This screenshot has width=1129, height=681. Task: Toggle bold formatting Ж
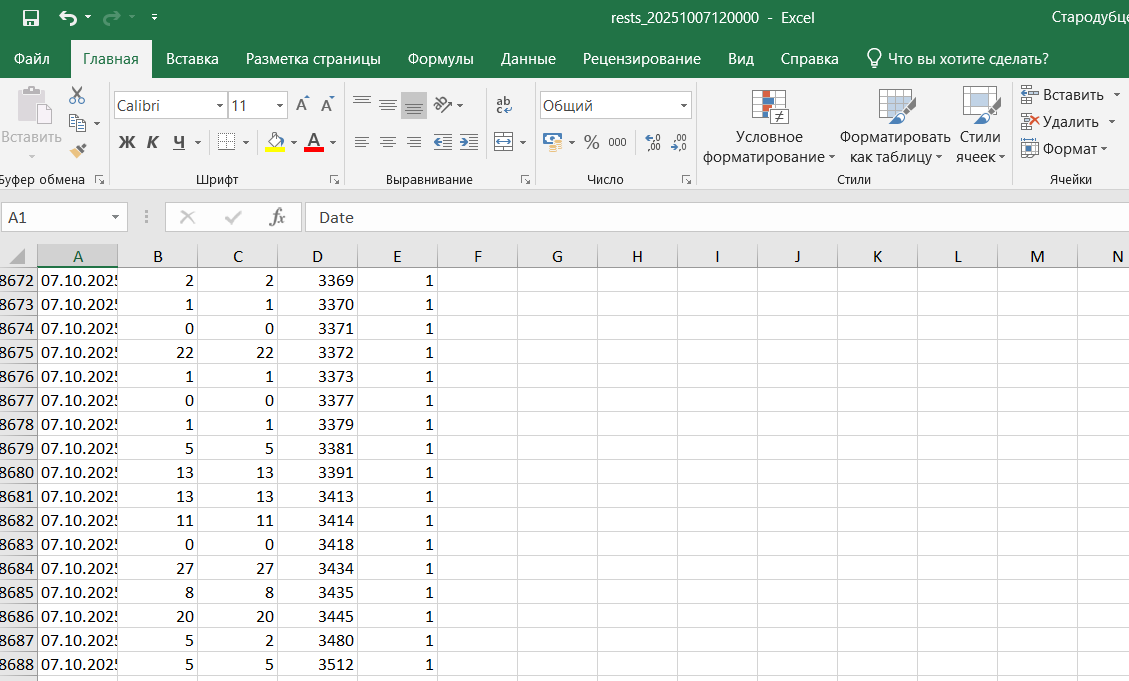126,142
